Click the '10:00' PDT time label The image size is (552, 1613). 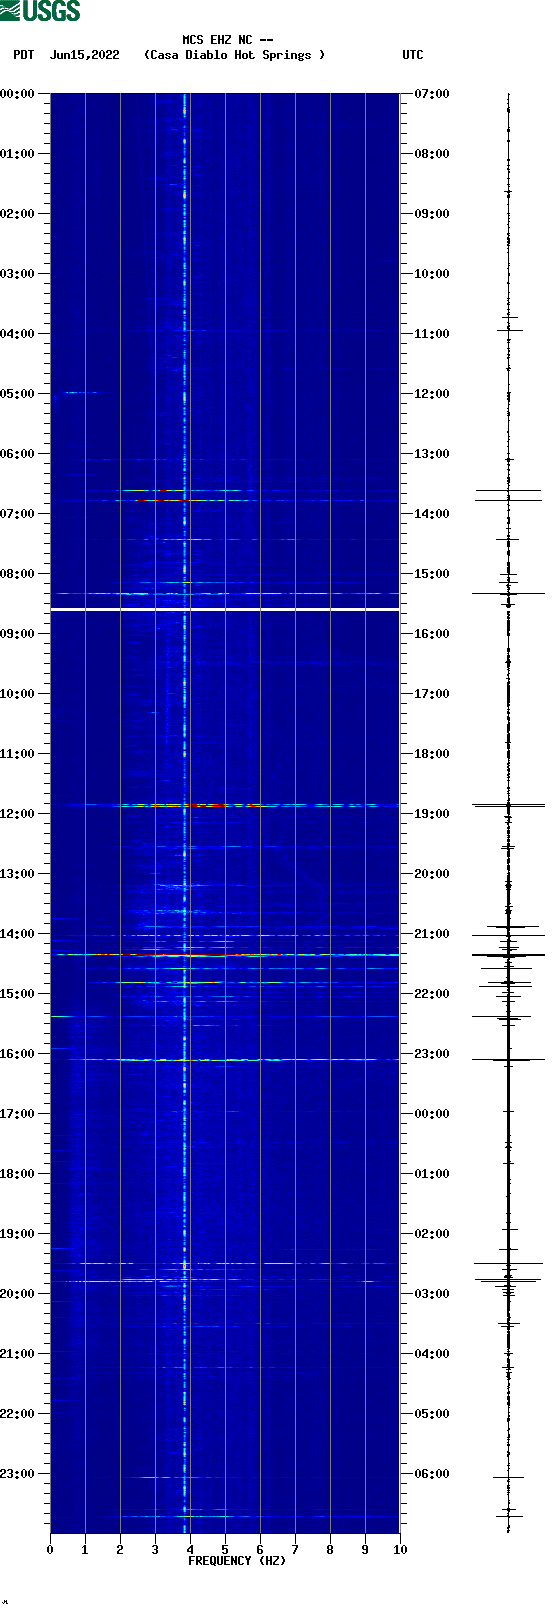[x=17, y=694]
